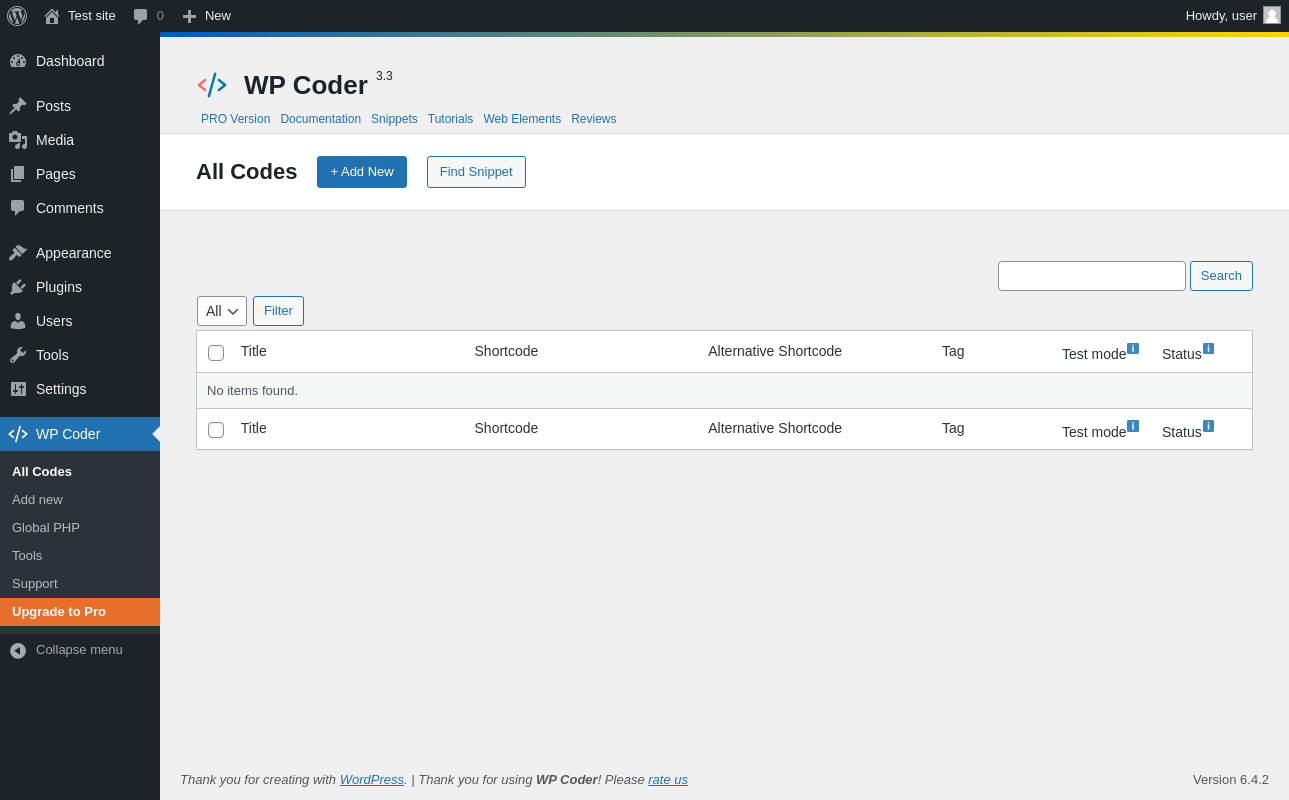Screen dimensions: 1289x800
Task: Click info icon next to footer Status
Action: [1208, 426]
